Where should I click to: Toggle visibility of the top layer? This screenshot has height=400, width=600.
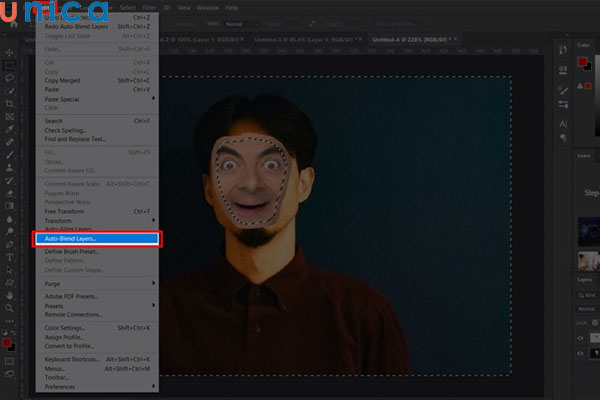[x=582, y=338]
